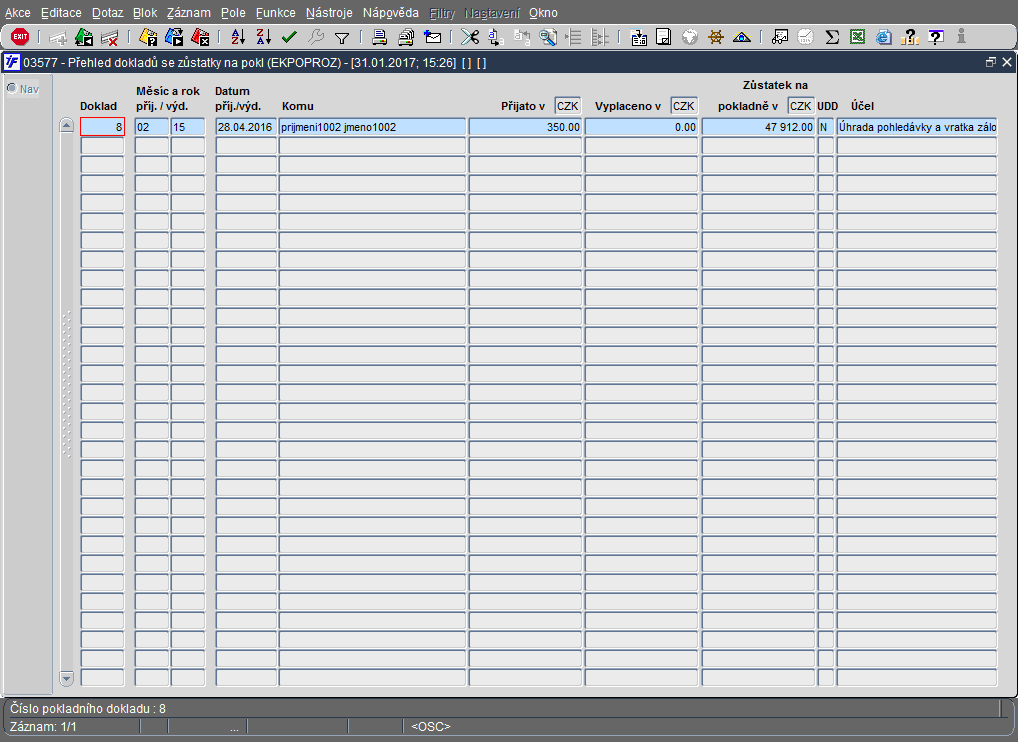Open the Editace menu
This screenshot has height=742, width=1018.
(x=61, y=13)
